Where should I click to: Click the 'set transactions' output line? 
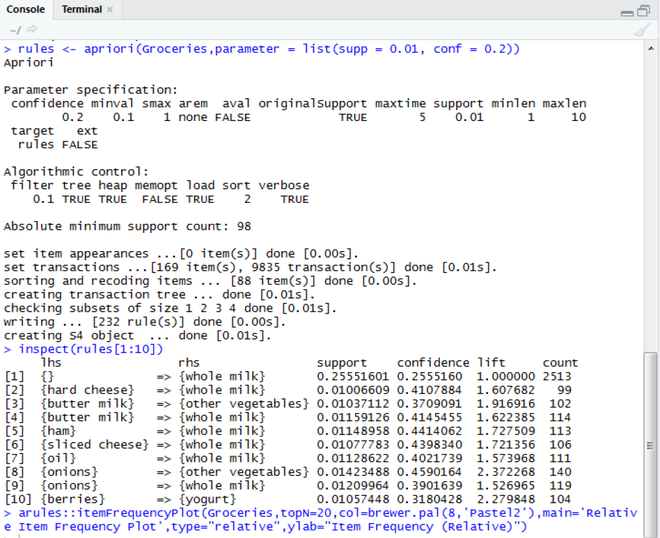[x=250, y=267]
